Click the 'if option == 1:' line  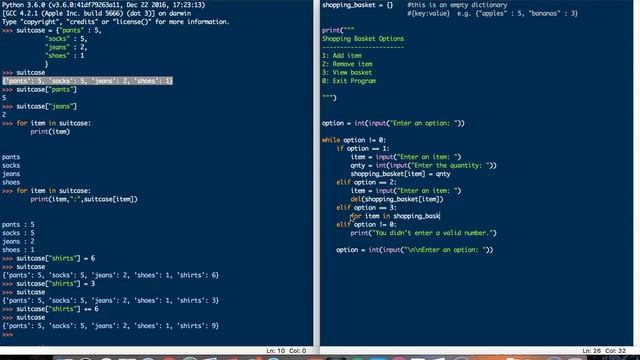[363, 149]
